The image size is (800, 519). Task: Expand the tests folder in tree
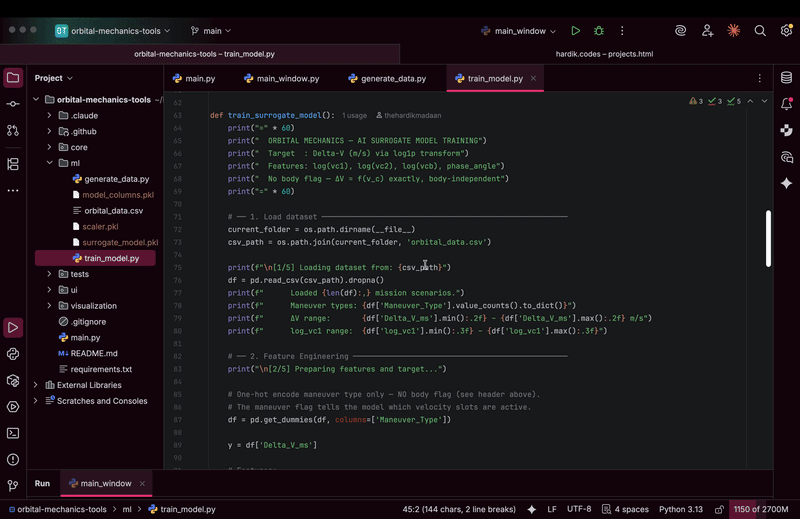[x=49, y=274]
